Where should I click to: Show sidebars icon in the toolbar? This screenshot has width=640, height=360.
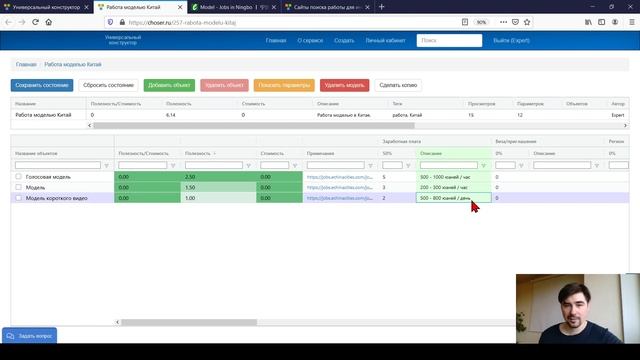(x=602, y=22)
